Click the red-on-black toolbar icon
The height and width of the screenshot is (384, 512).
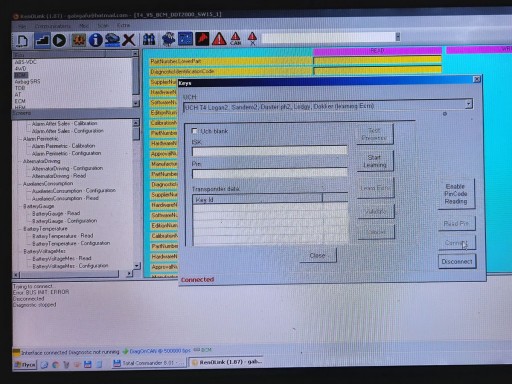click(202, 39)
